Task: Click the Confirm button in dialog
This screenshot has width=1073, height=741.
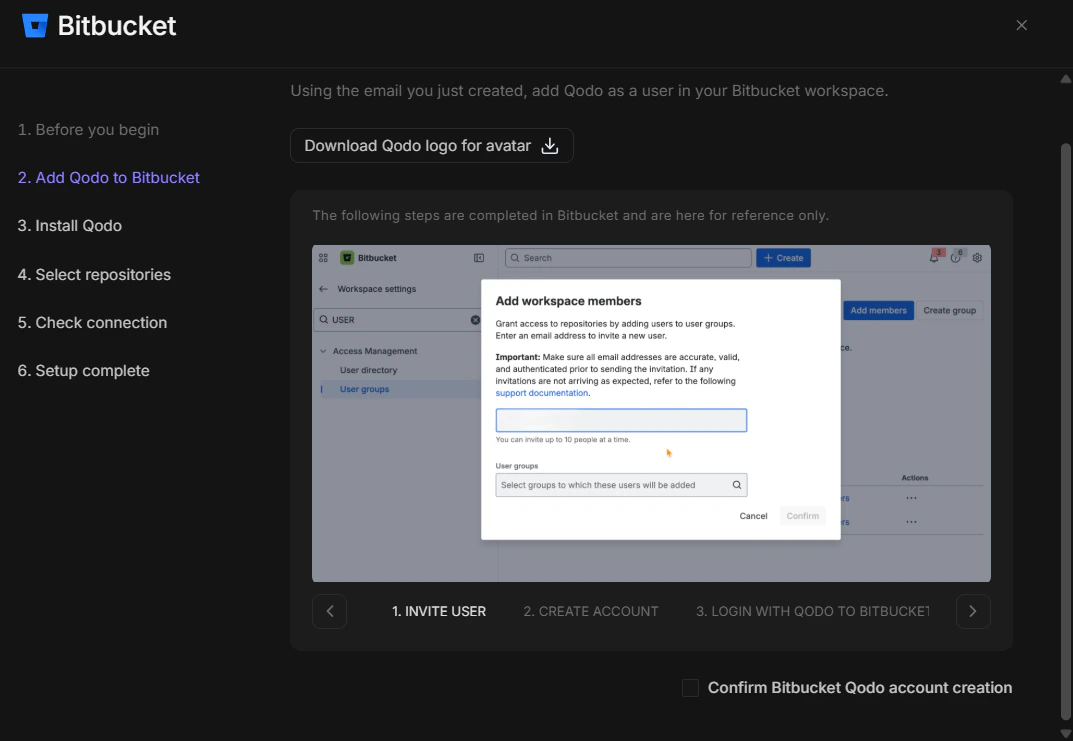Action: [802, 516]
